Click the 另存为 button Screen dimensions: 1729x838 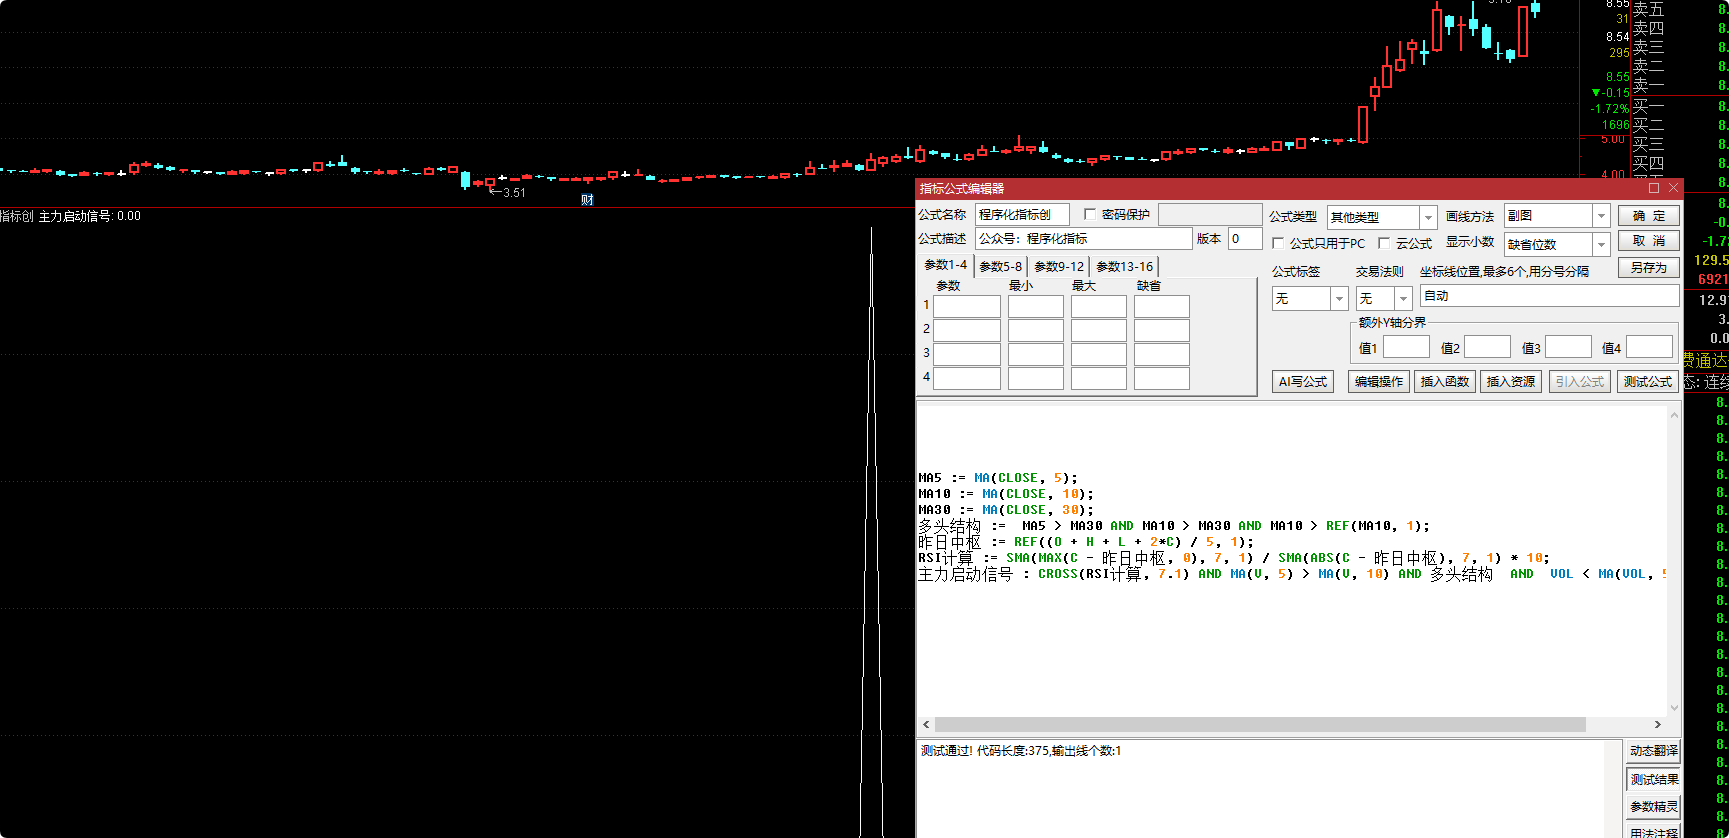1648,268
